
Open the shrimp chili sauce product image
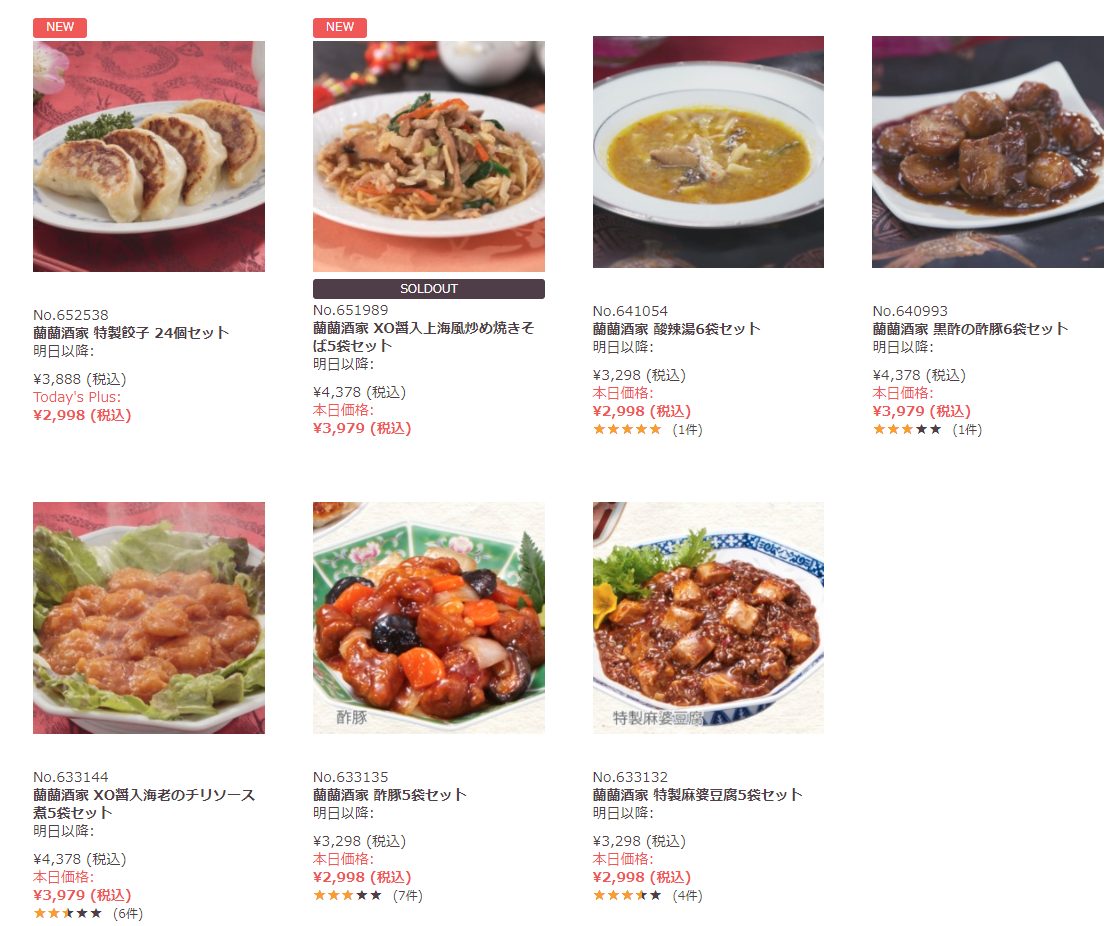pyautogui.click(x=149, y=617)
